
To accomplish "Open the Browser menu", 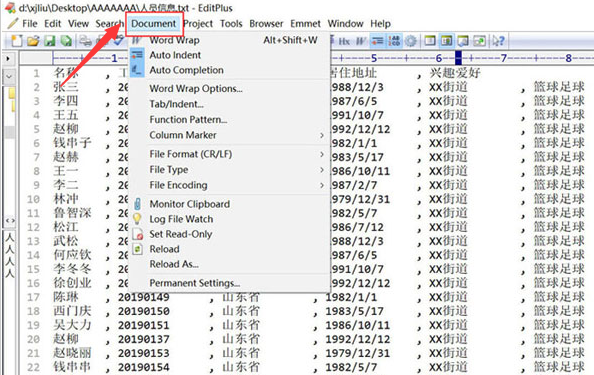I will coord(266,23).
